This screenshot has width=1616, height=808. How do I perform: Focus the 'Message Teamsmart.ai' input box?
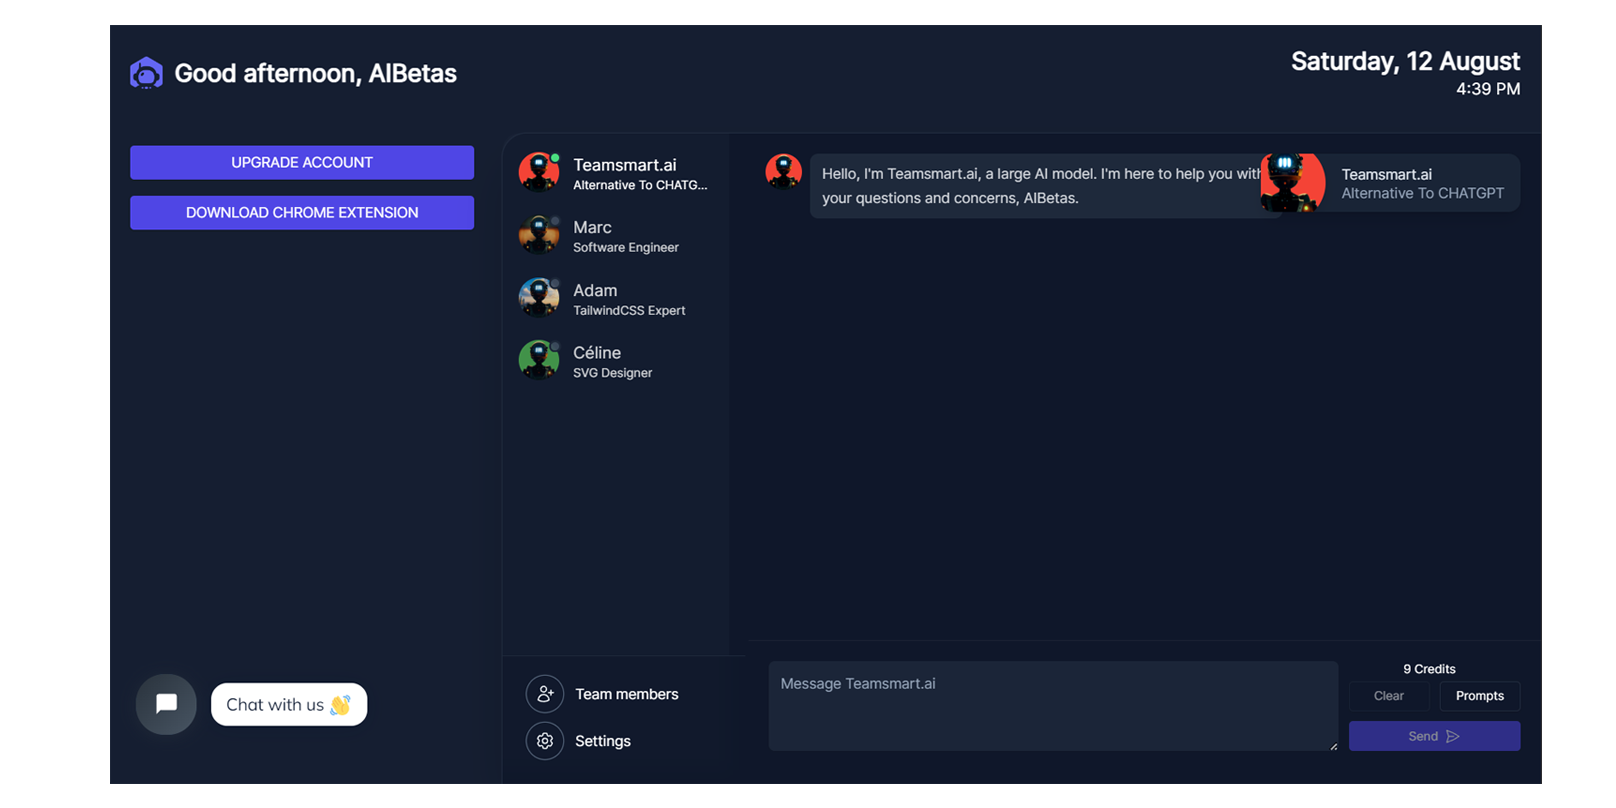pos(1053,706)
